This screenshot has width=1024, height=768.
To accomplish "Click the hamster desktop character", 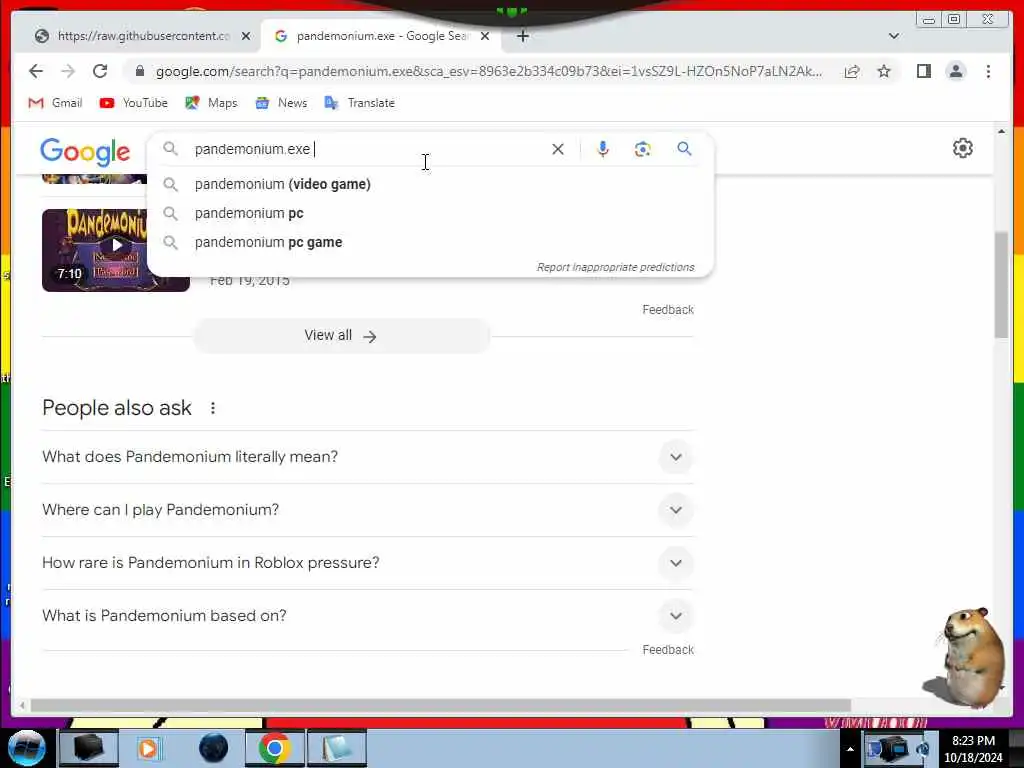I will pyautogui.click(x=968, y=658).
